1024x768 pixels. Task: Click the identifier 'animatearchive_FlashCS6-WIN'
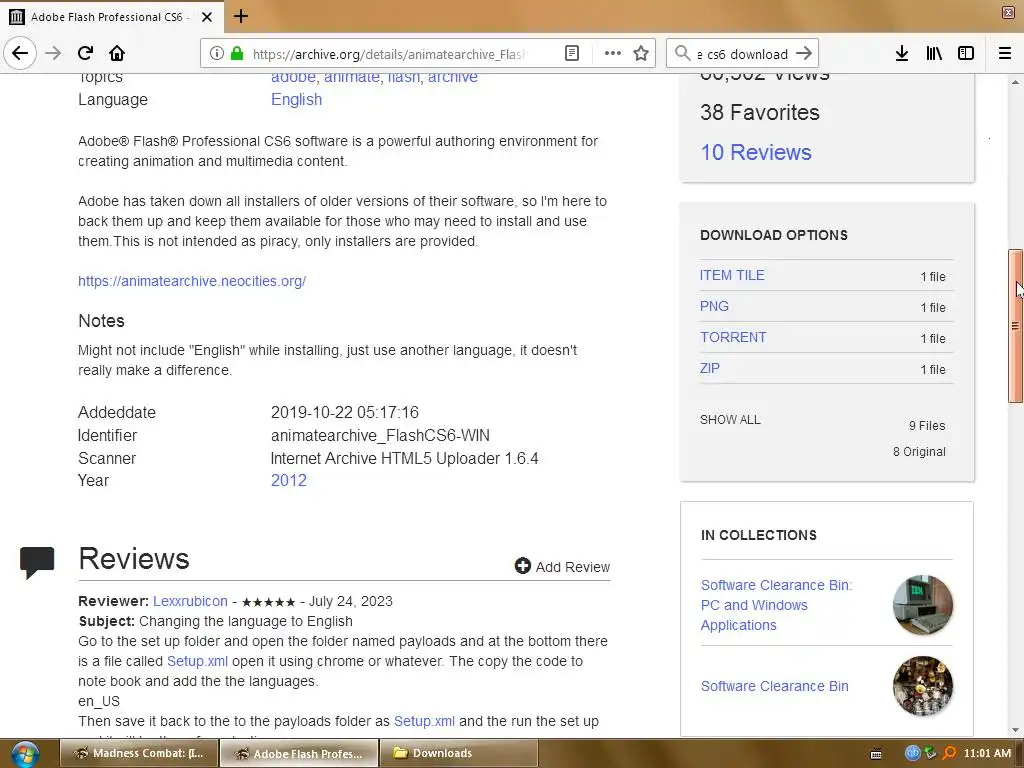tap(380, 435)
